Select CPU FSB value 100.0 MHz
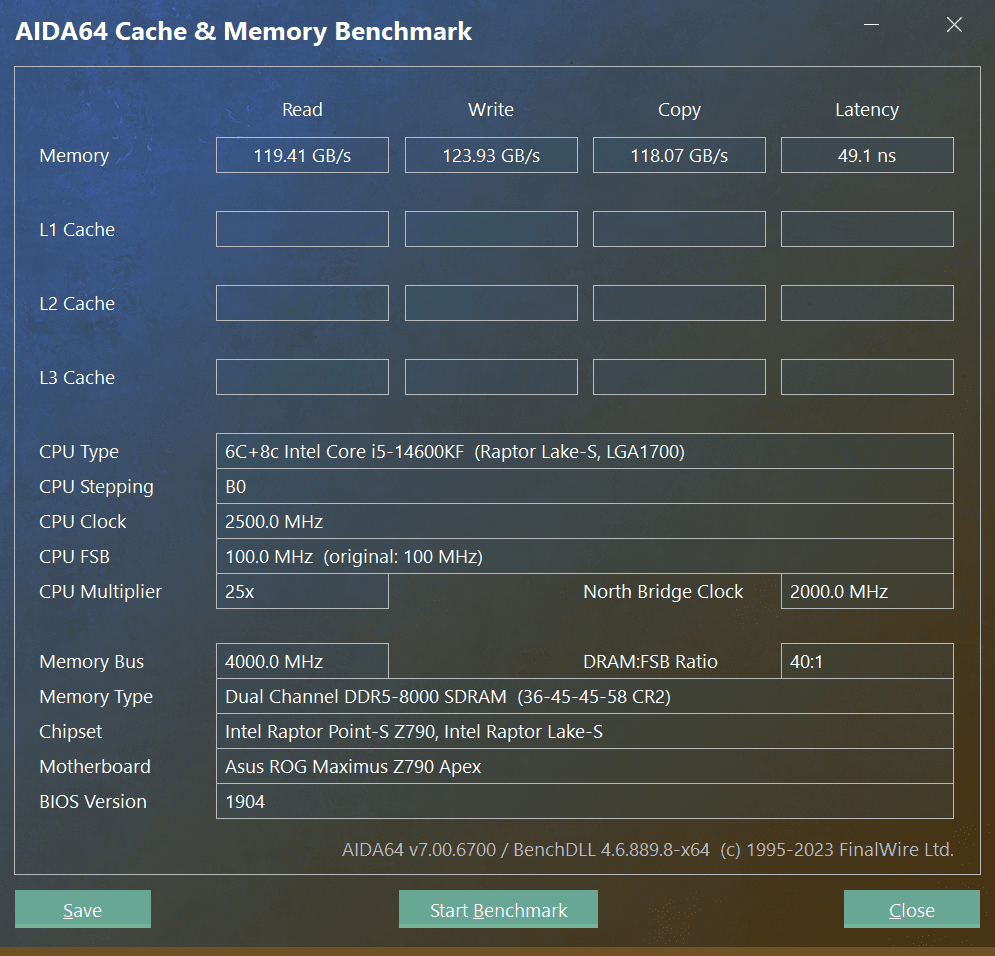The width and height of the screenshot is (995, 956). pos(584,556)
